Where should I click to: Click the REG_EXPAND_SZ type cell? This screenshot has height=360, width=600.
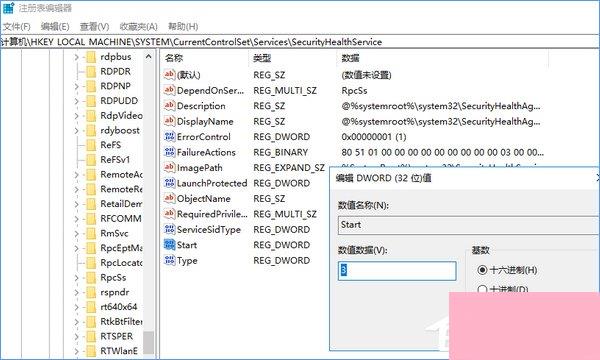click(x=289, y=168)
